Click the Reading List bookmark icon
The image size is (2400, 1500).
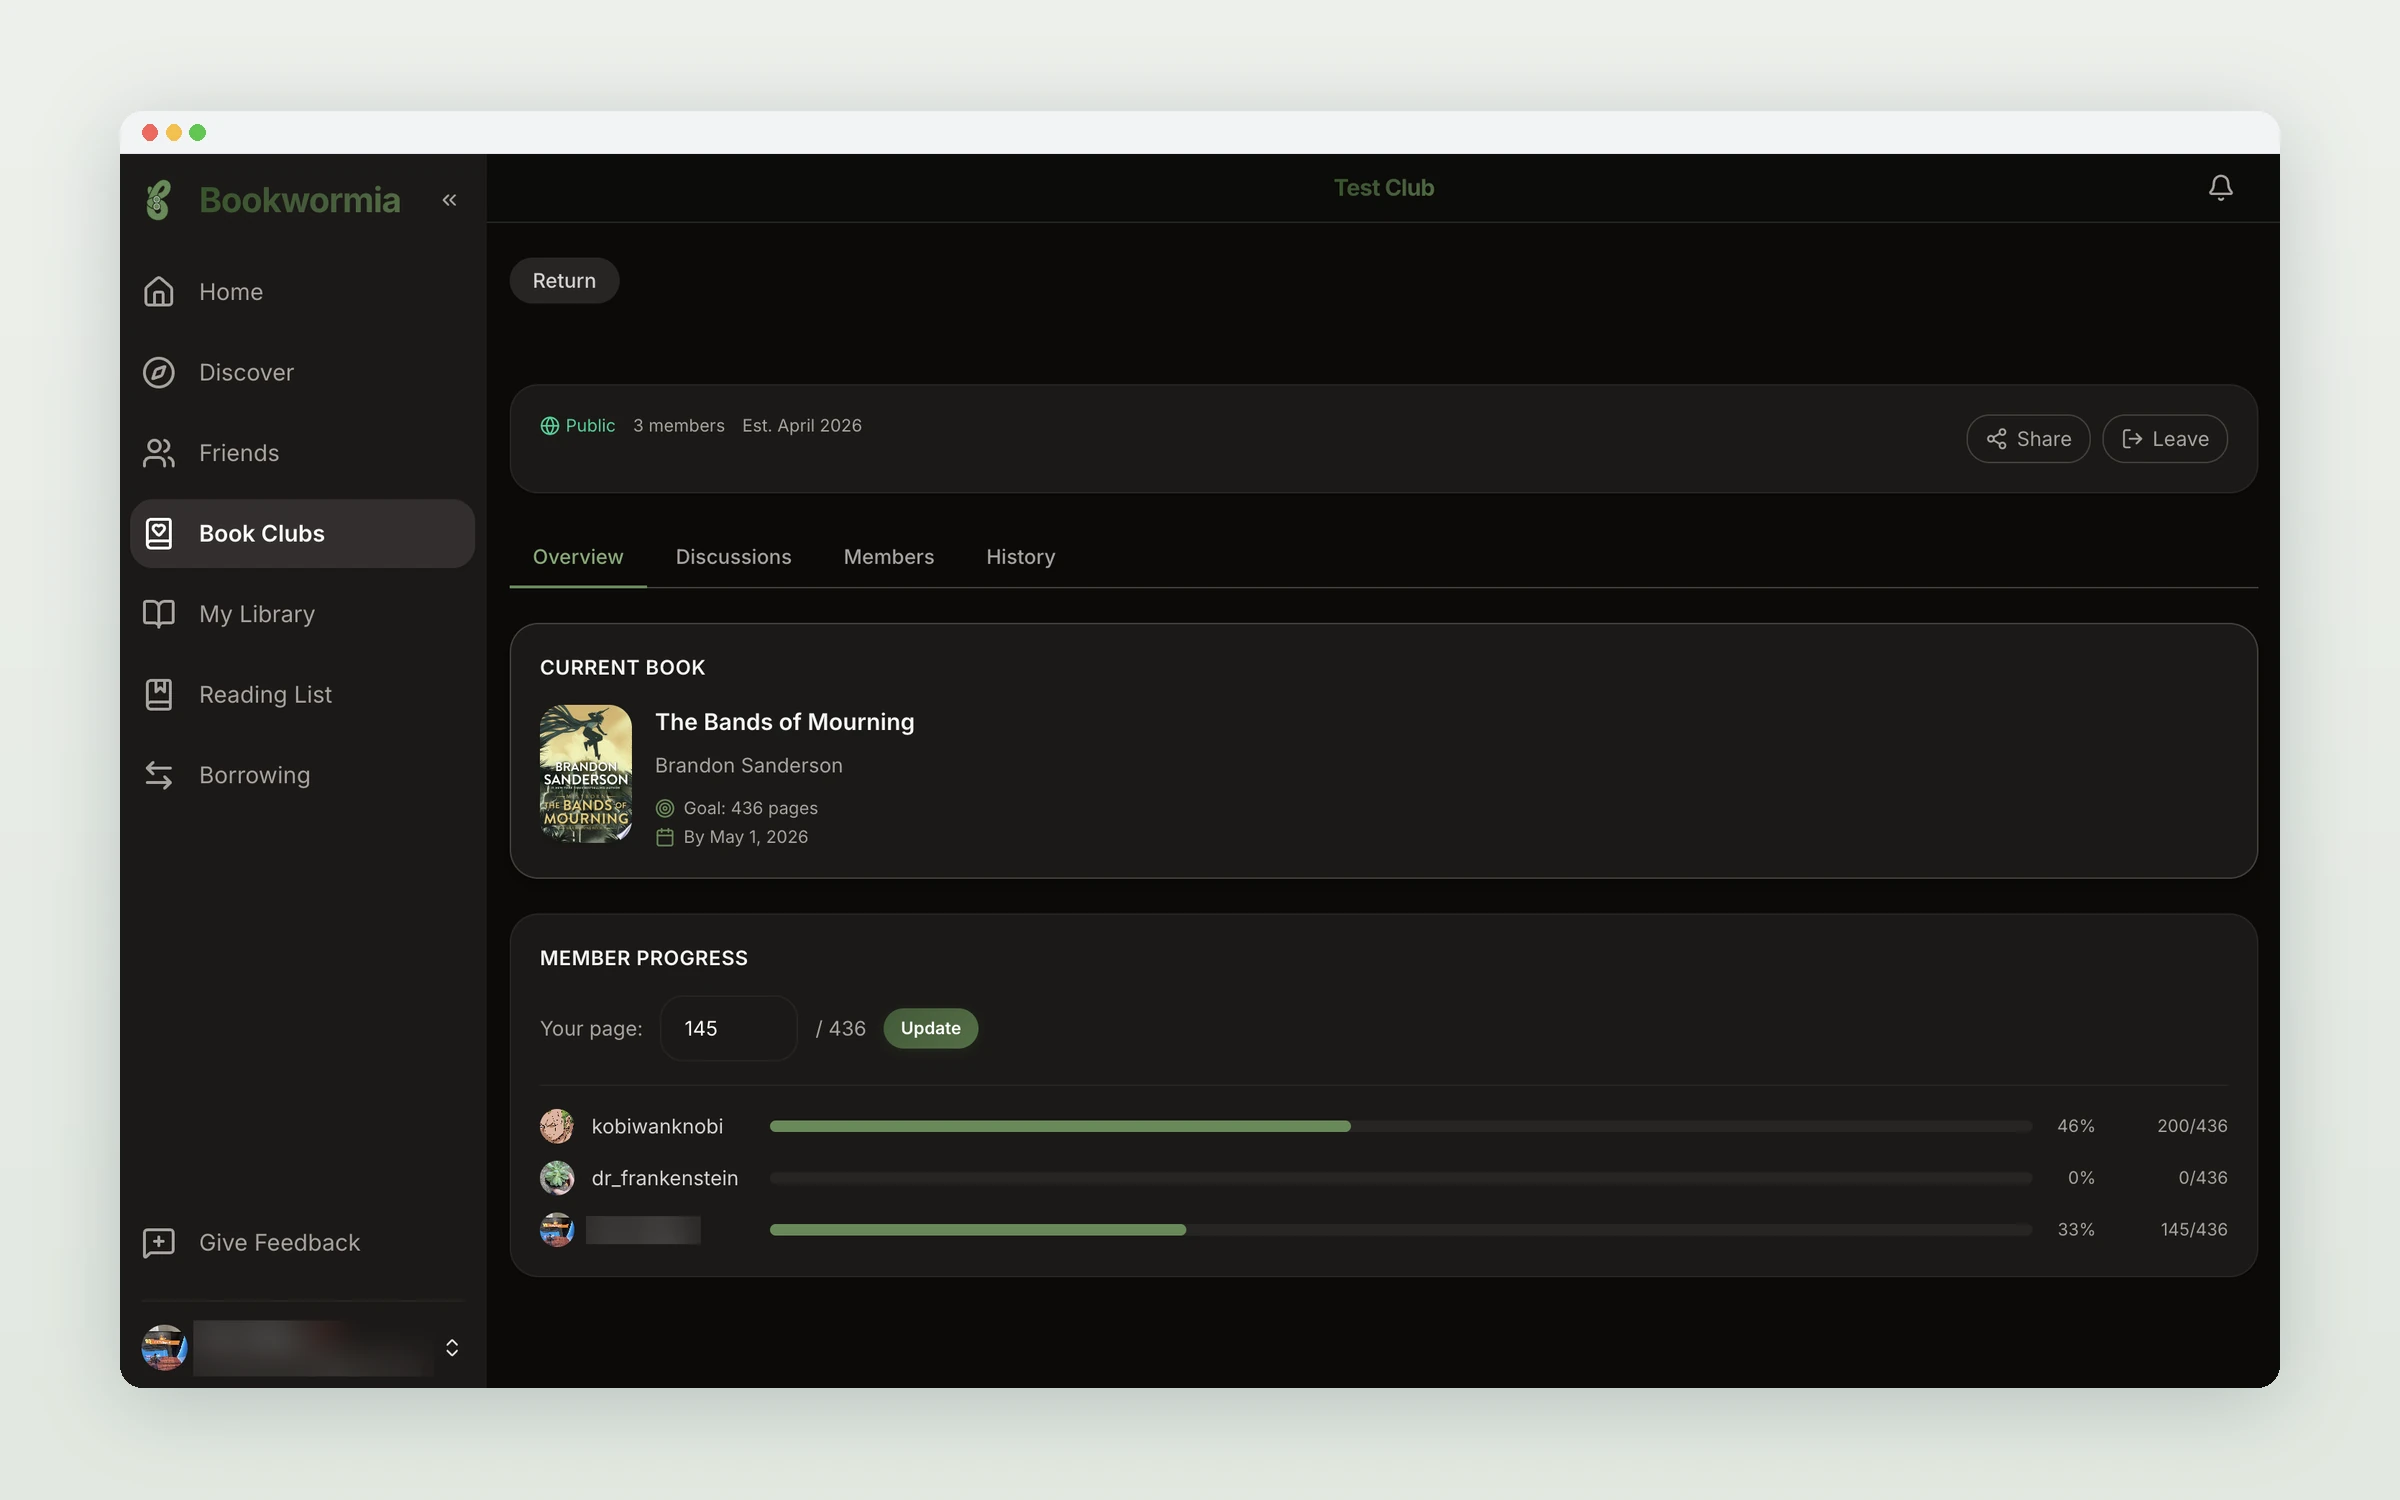[x=158, y=694]
